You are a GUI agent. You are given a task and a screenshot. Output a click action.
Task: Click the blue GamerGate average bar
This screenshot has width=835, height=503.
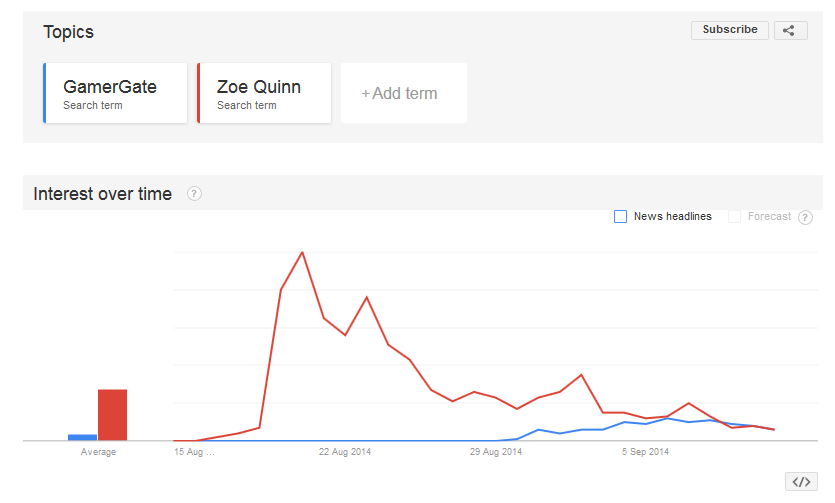(82, 437)
